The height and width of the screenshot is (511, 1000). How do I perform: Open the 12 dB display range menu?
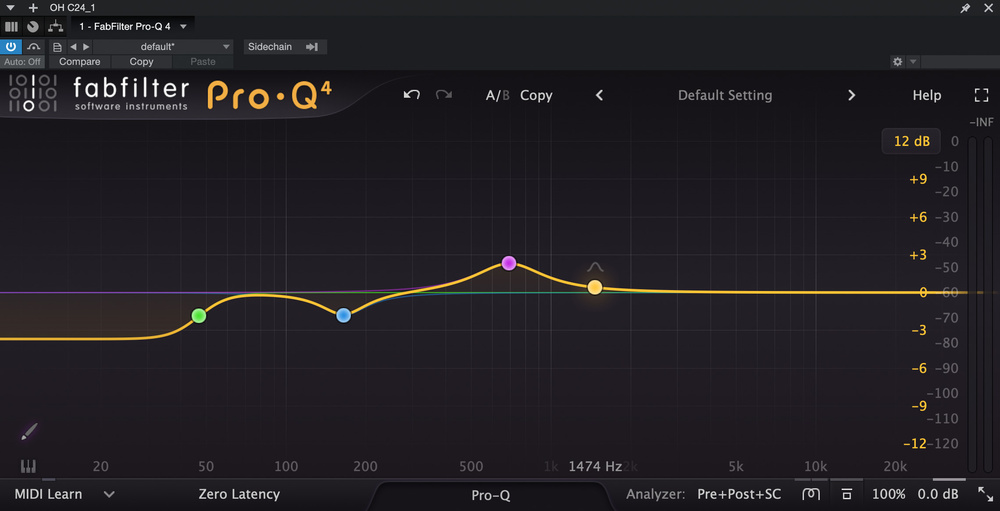(911, 141)
